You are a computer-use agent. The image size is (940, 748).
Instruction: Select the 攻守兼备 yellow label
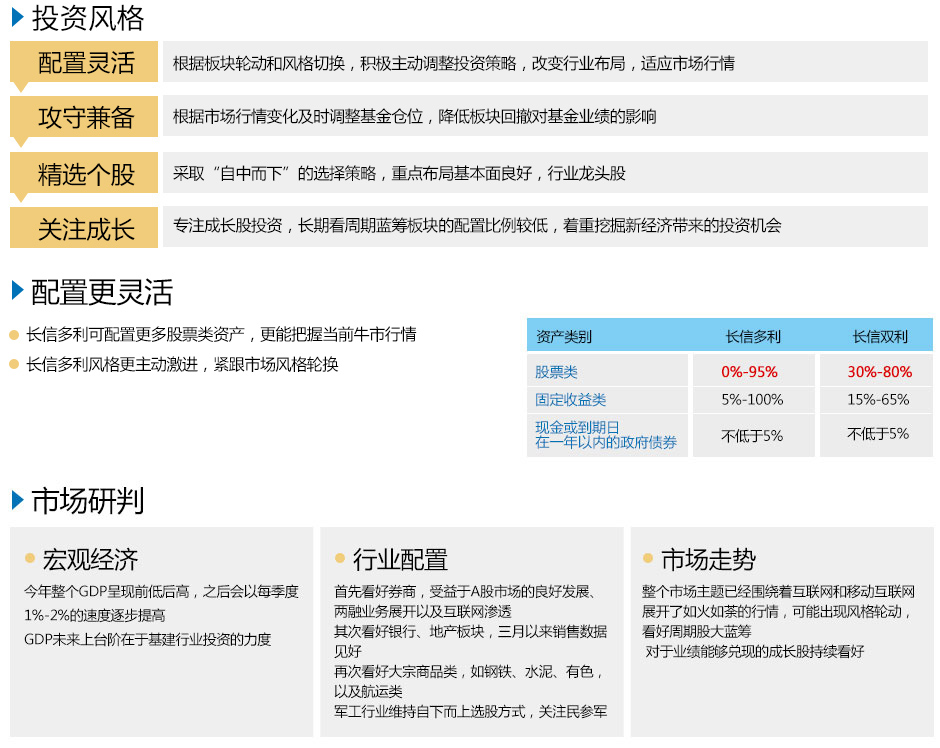pyautogui.click(x=85, y=117)
